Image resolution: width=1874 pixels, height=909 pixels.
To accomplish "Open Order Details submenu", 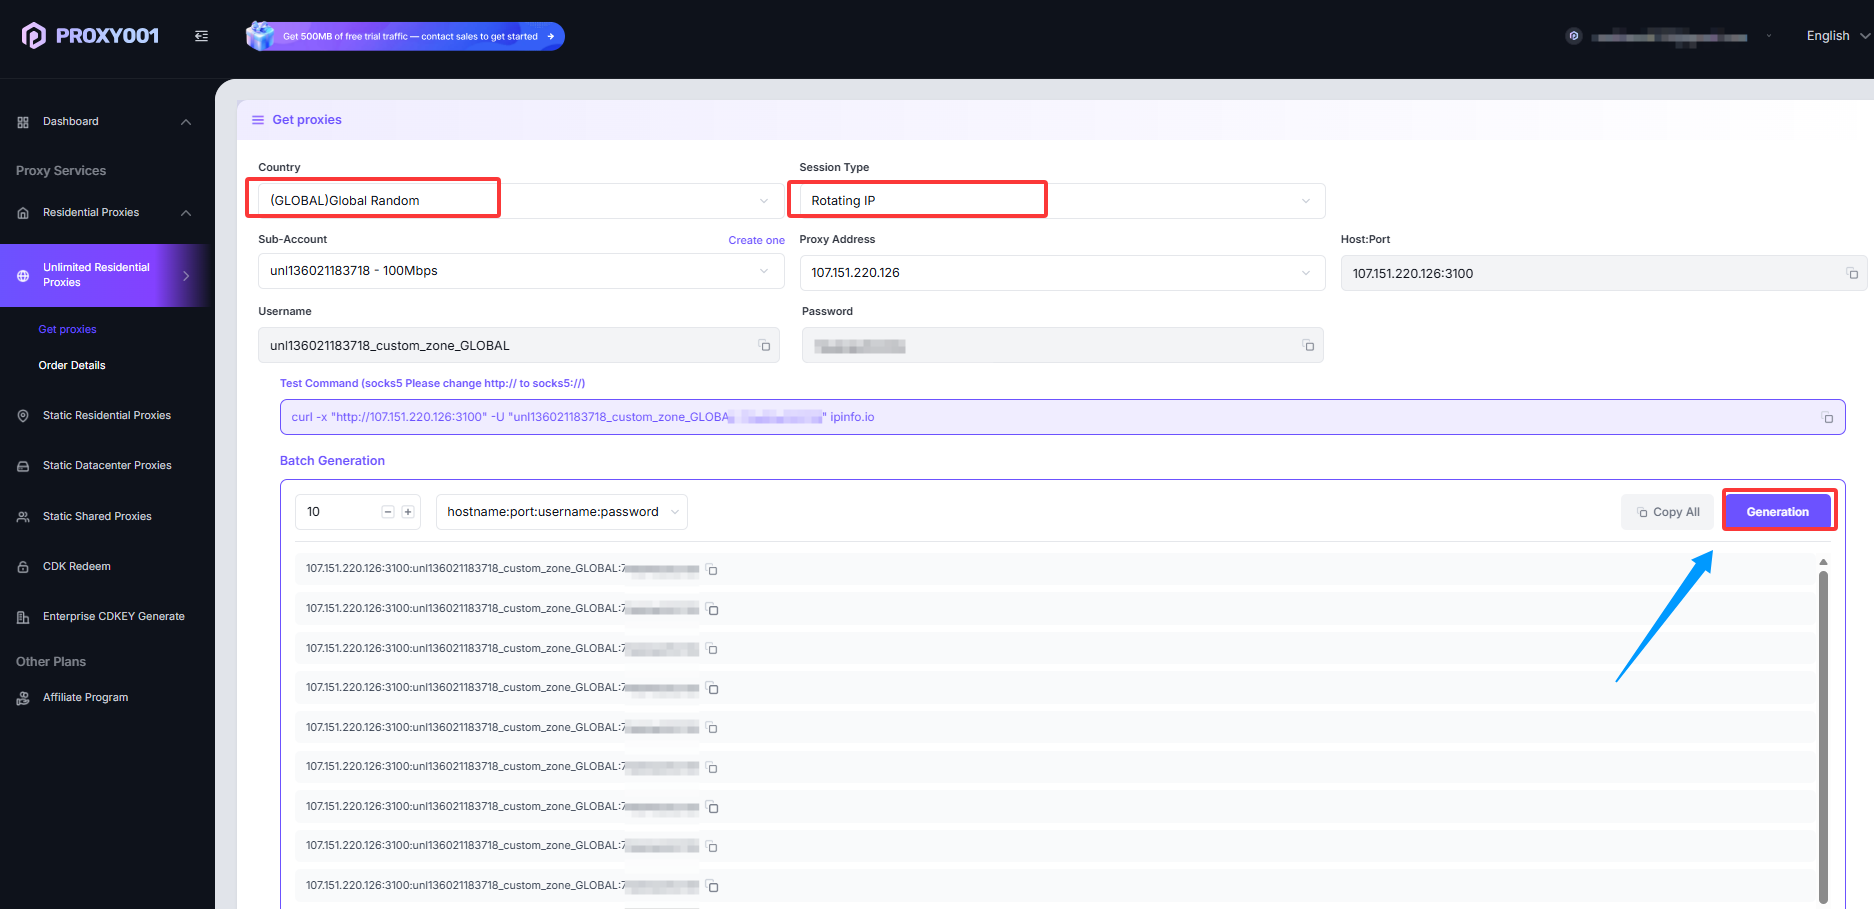I will [72, 365].
